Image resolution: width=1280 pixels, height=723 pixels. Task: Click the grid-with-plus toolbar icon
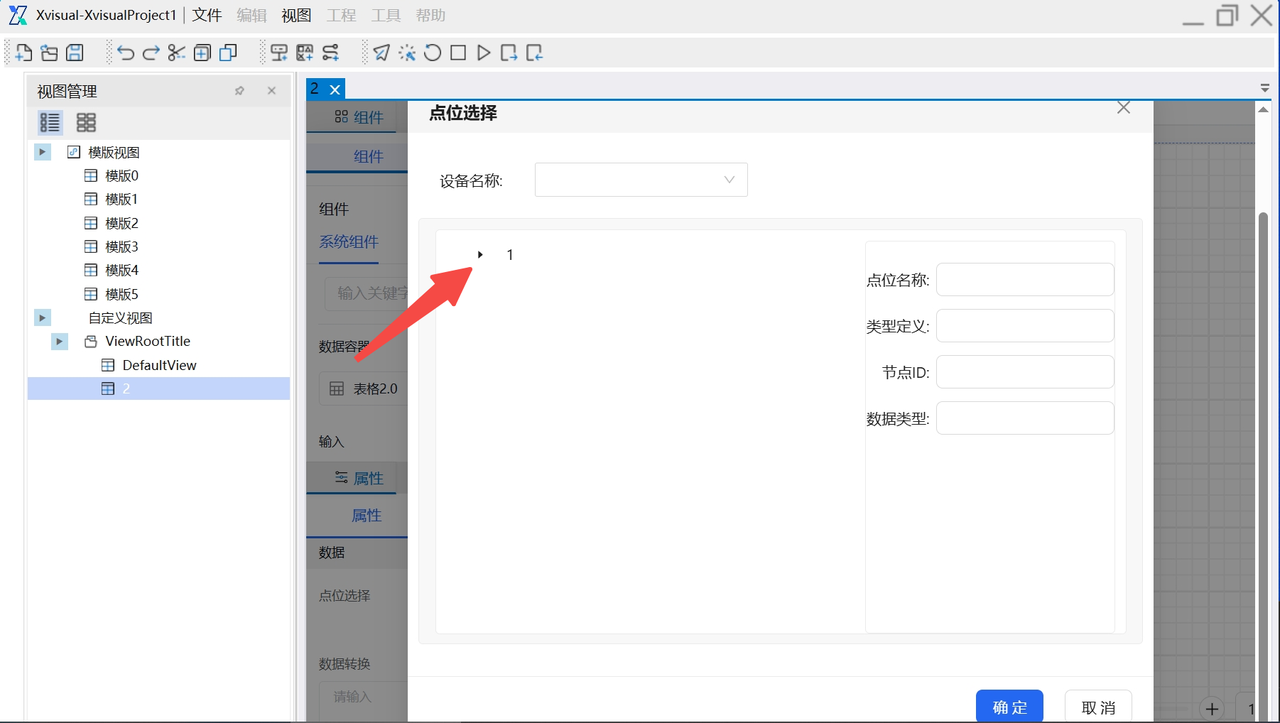tap(305, 53)
